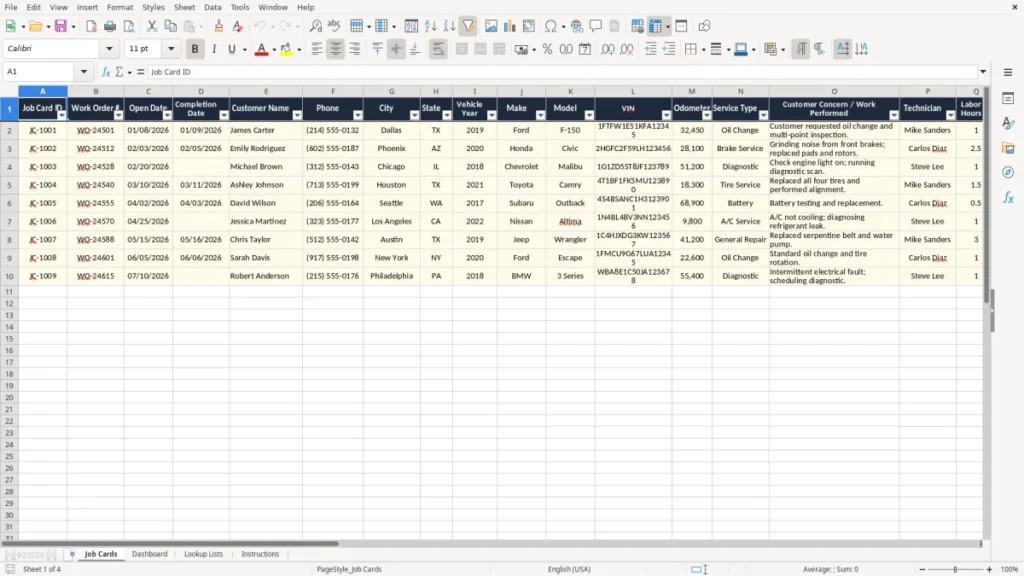Click the Export as PDF icon
The image size is (1024, 576).
(x=91, y=26)
